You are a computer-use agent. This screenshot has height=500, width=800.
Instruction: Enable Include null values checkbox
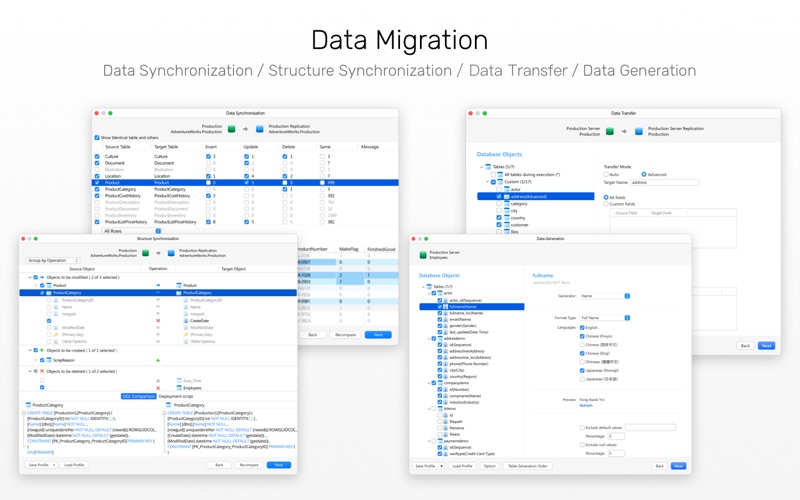pos(582,445)
